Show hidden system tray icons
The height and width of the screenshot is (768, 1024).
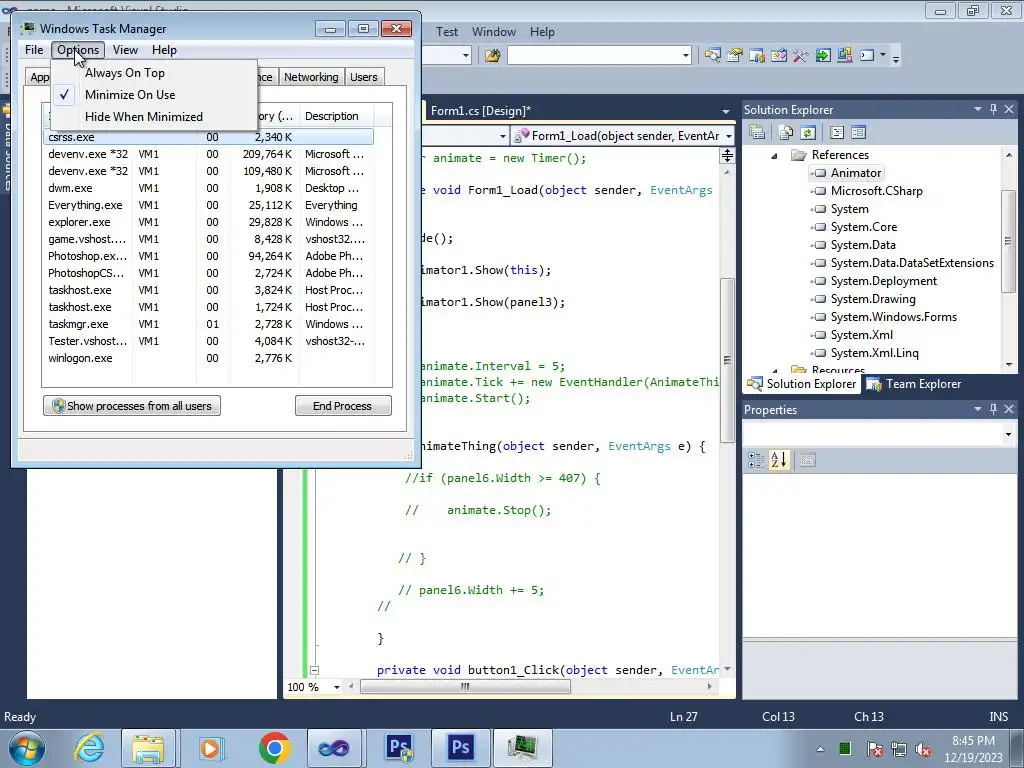click(820, 749)
